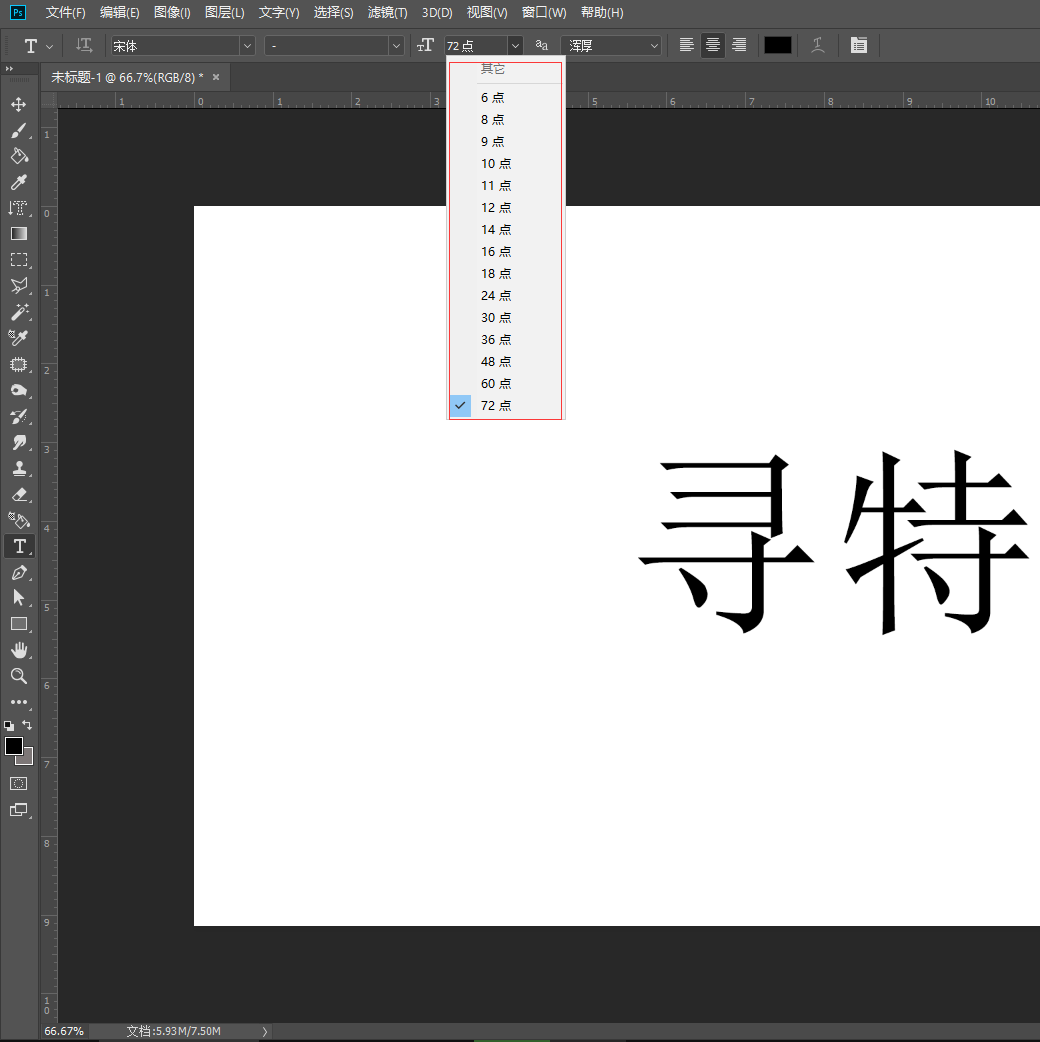Toggle text orientation in options bar
Viewport: 1040px width, 1042px height.
point(84,45)
